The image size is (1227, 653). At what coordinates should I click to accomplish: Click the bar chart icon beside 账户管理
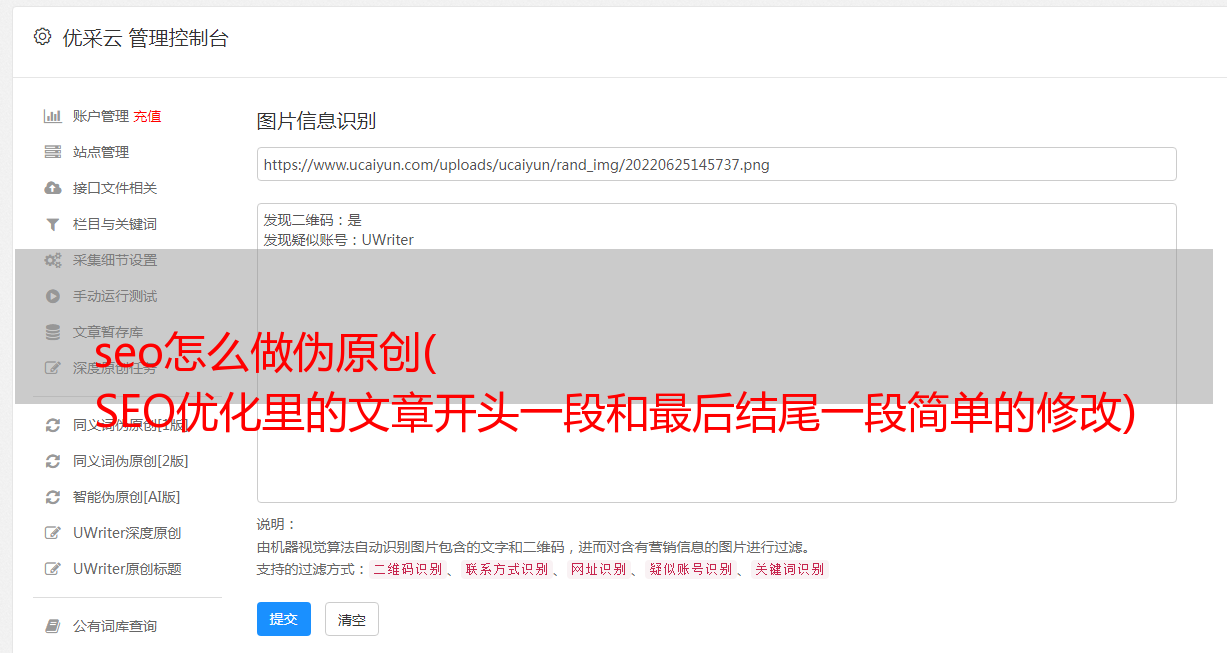pos(53,116)
